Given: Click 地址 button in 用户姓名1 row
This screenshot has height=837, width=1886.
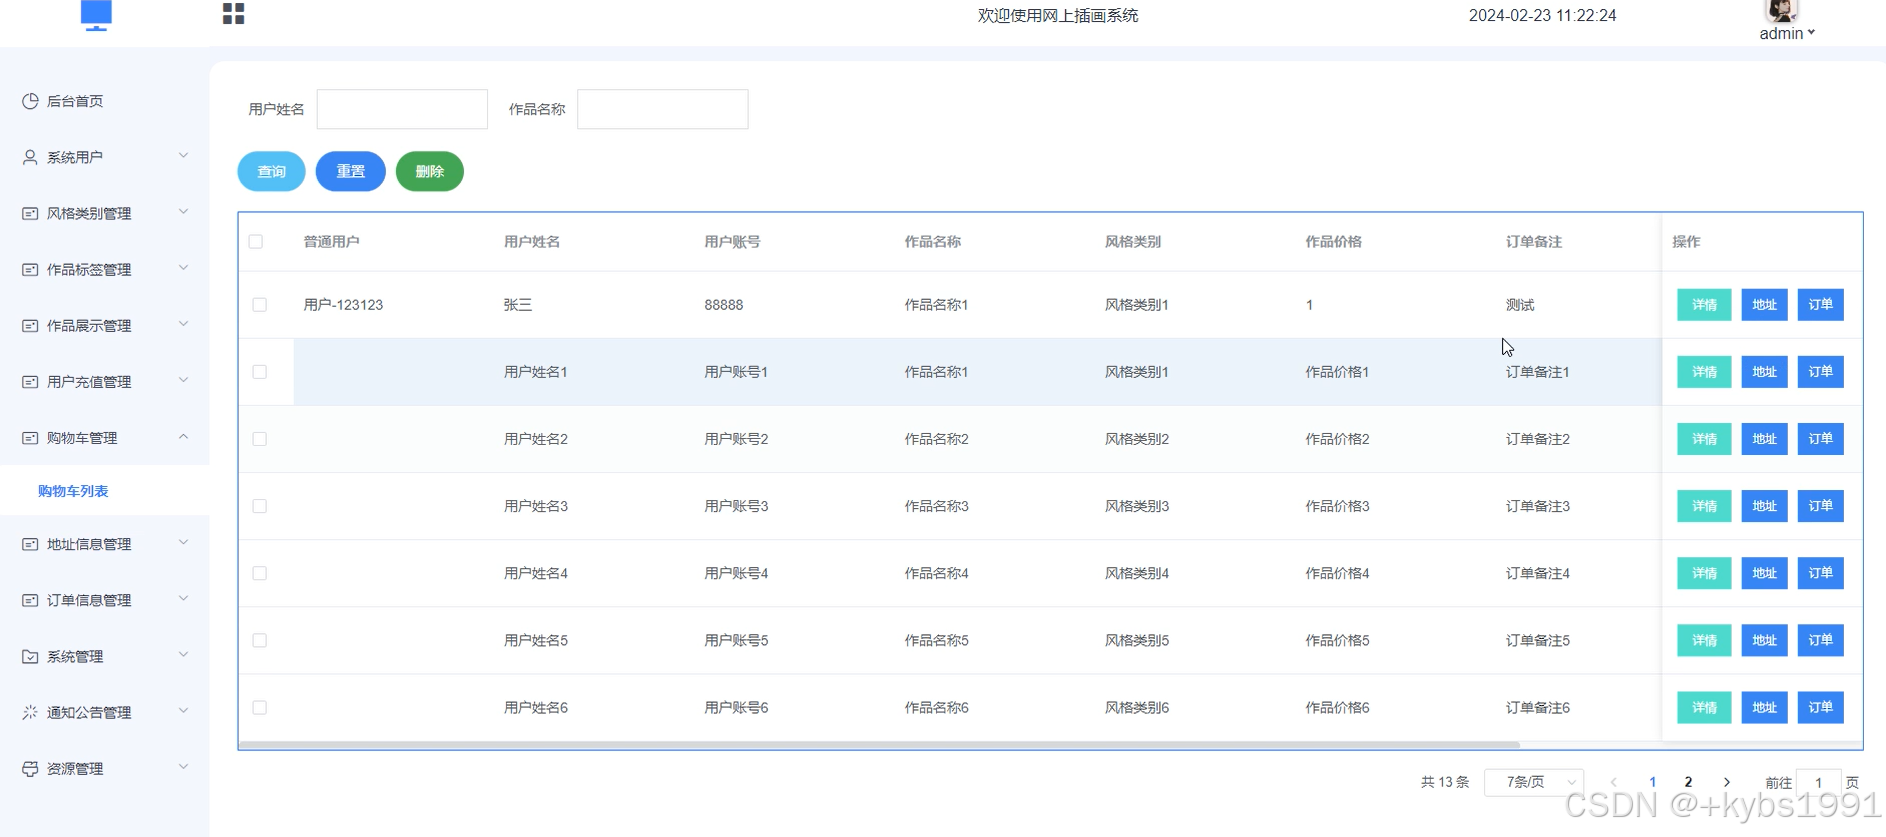Looking at the screenshot, I should coord(1764,372).
